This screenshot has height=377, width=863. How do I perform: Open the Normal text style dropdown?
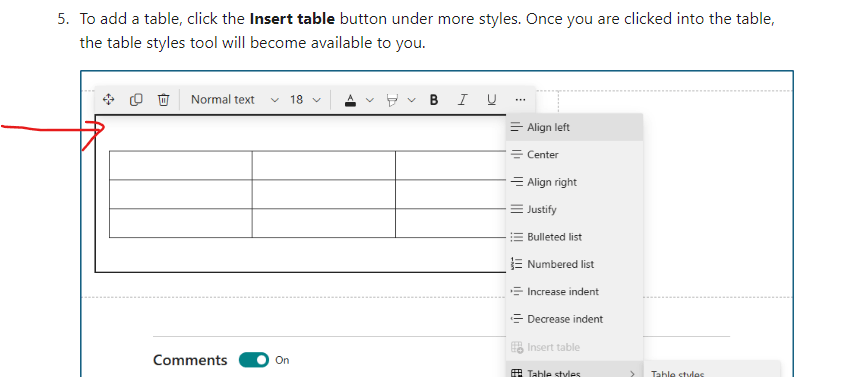point(235,100)
